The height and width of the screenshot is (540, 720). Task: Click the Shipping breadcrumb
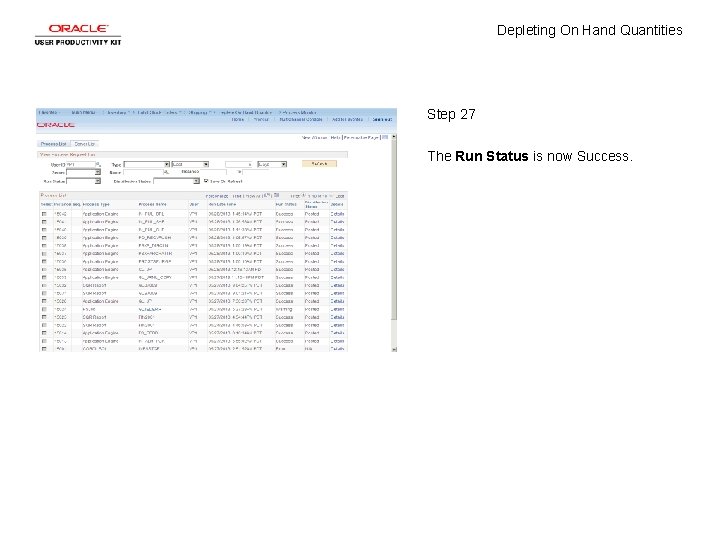tap(198, 112)
